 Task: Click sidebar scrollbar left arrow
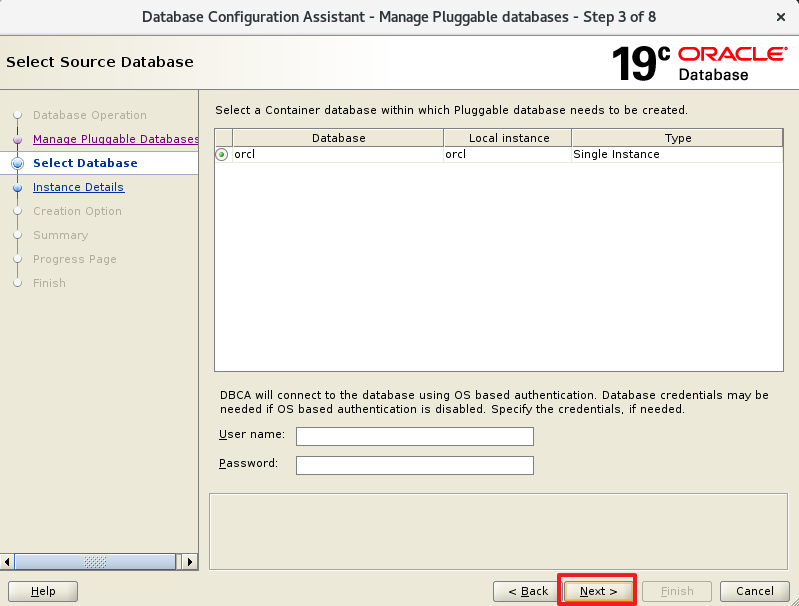[7, 562]
